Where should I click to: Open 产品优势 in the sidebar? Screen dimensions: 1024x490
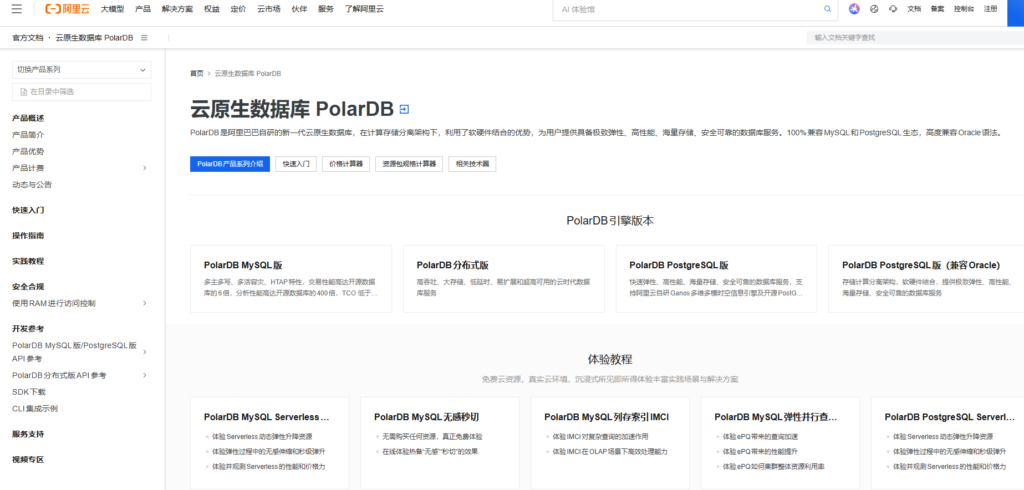tap(28, 151)
